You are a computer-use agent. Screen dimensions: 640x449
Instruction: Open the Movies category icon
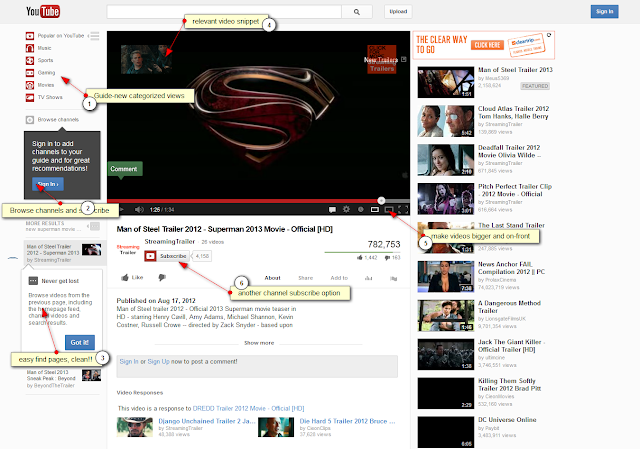tap(30, 85)
